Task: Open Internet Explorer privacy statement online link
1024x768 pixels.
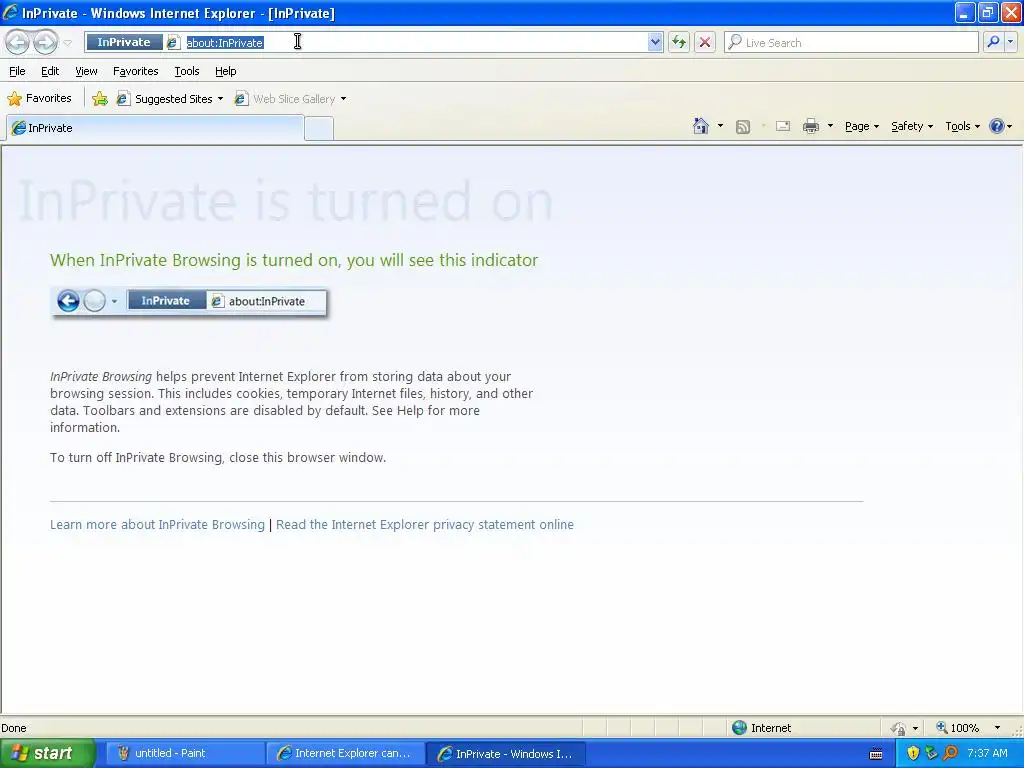Action: point(424,524)
